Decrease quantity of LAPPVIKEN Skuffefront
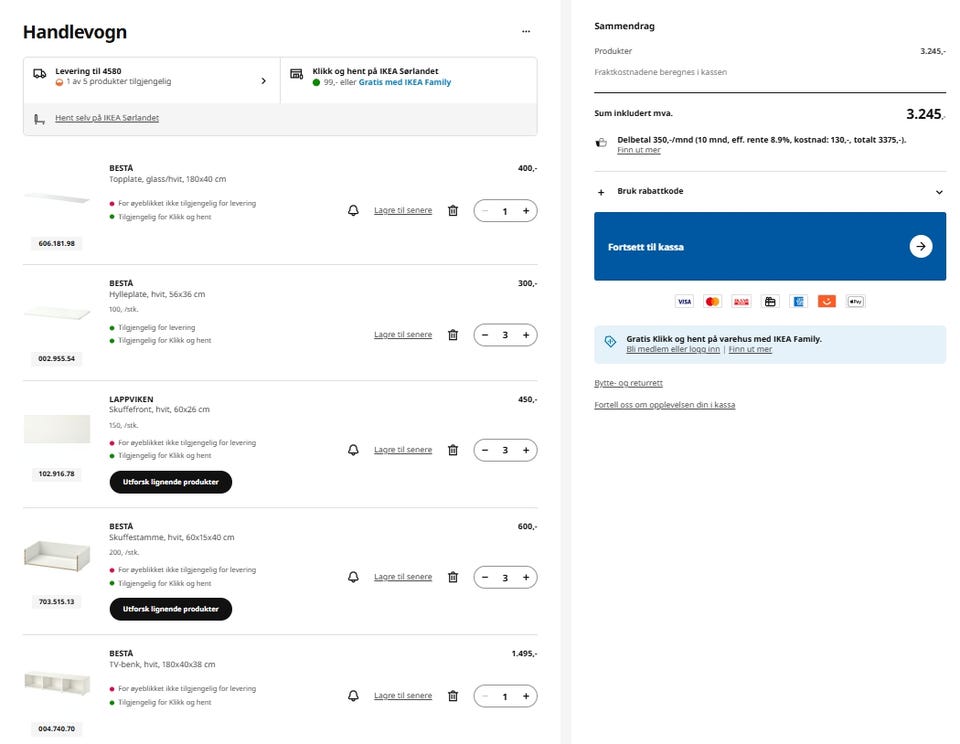960x744 pixels. click(x=485, y=450)
